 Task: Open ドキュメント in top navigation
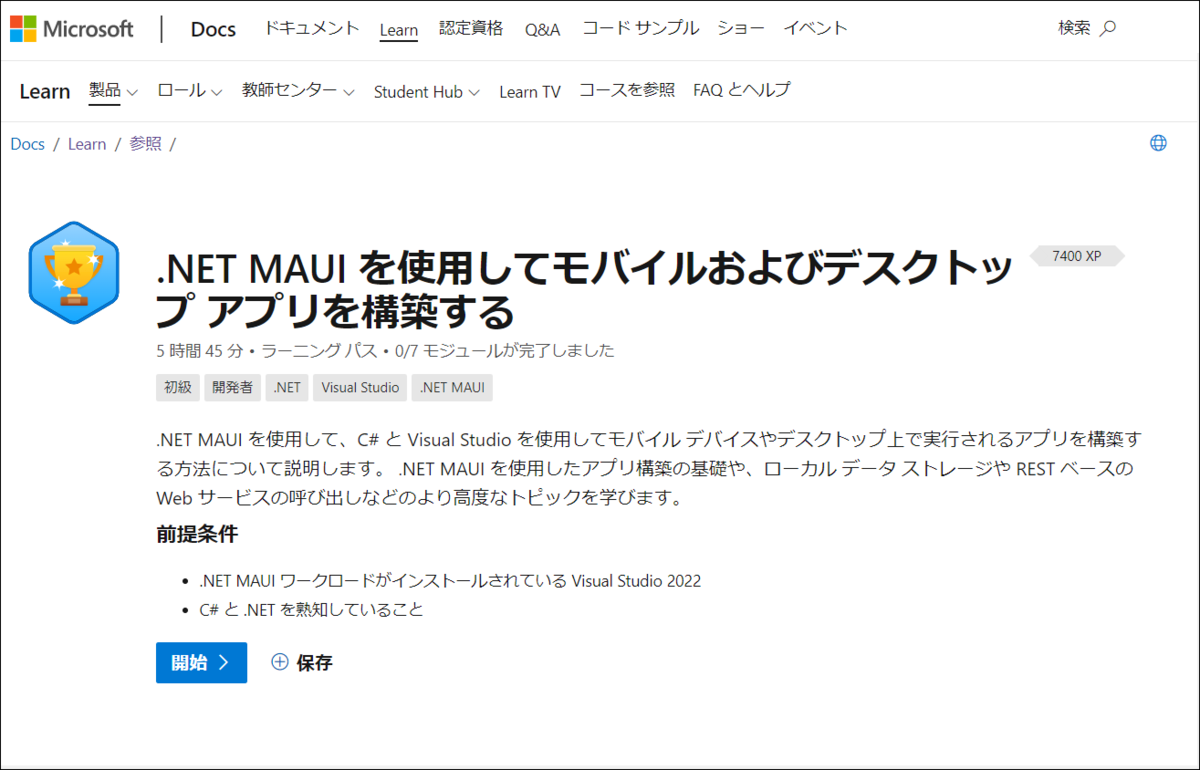click(x=312, y=29)
